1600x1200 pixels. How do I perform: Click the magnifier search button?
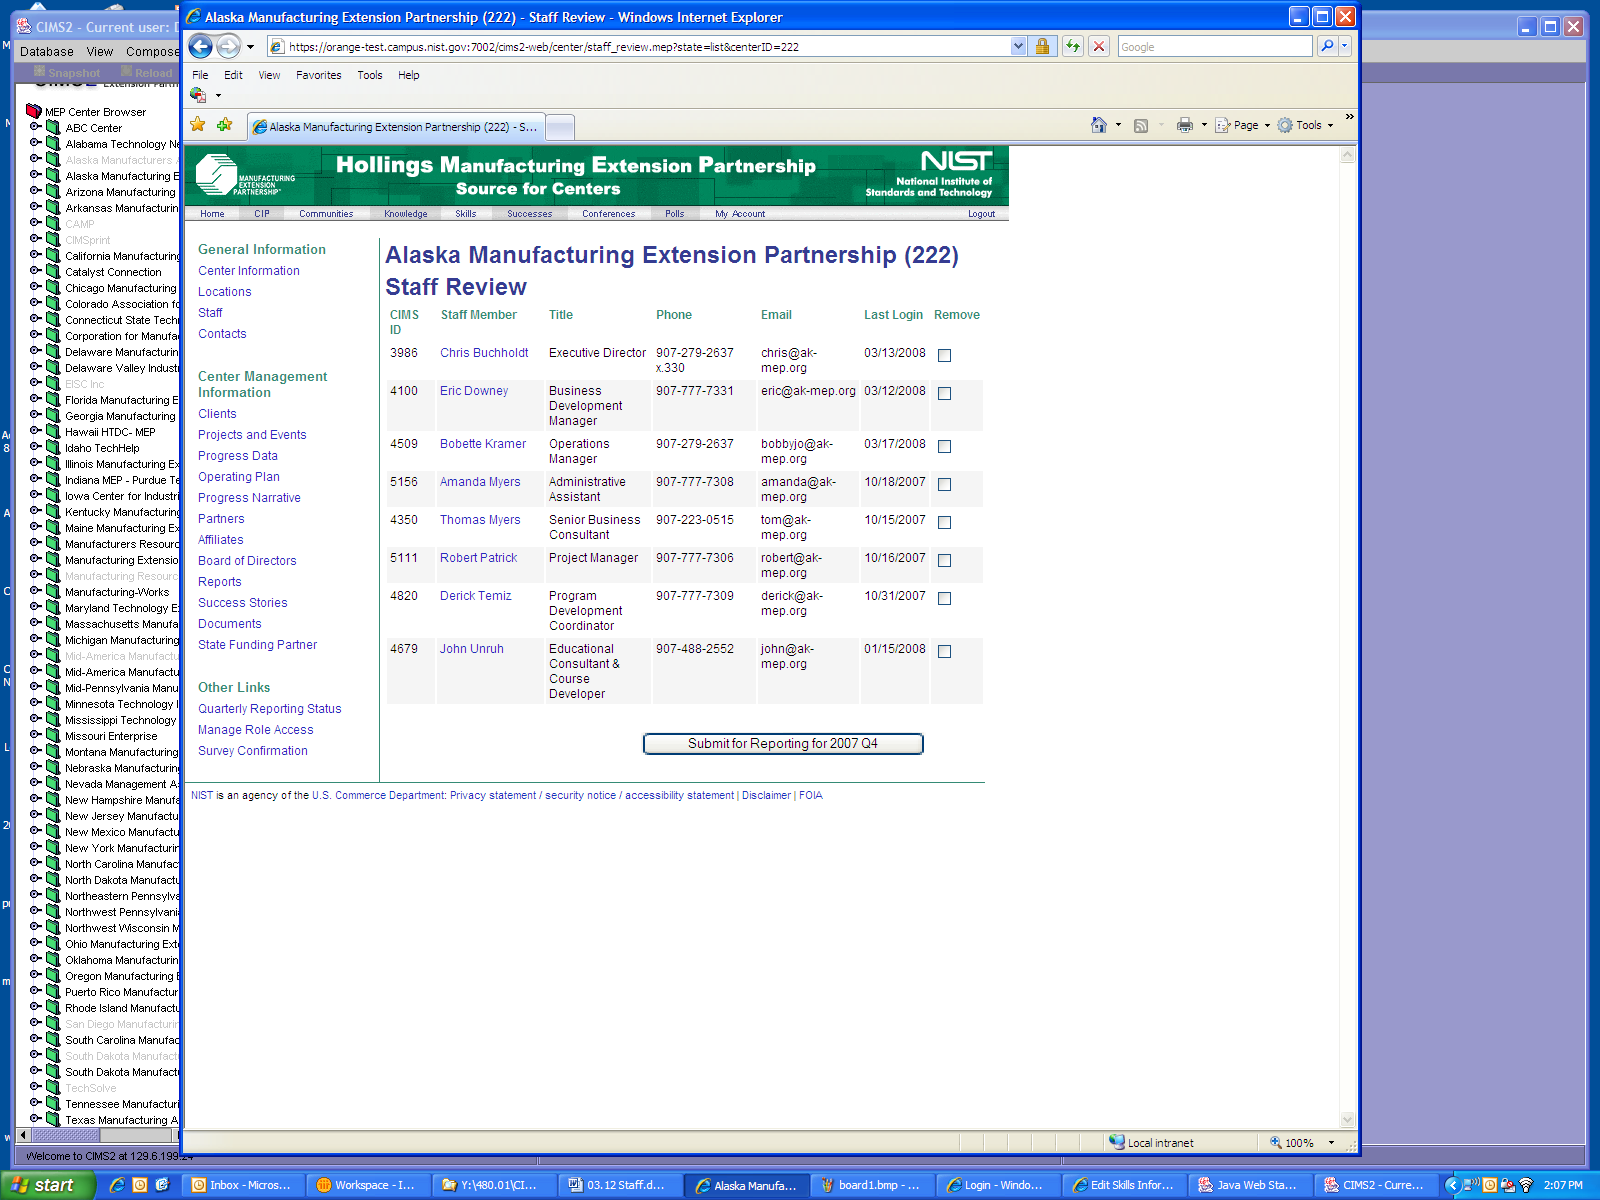[x=1327, y=46]
